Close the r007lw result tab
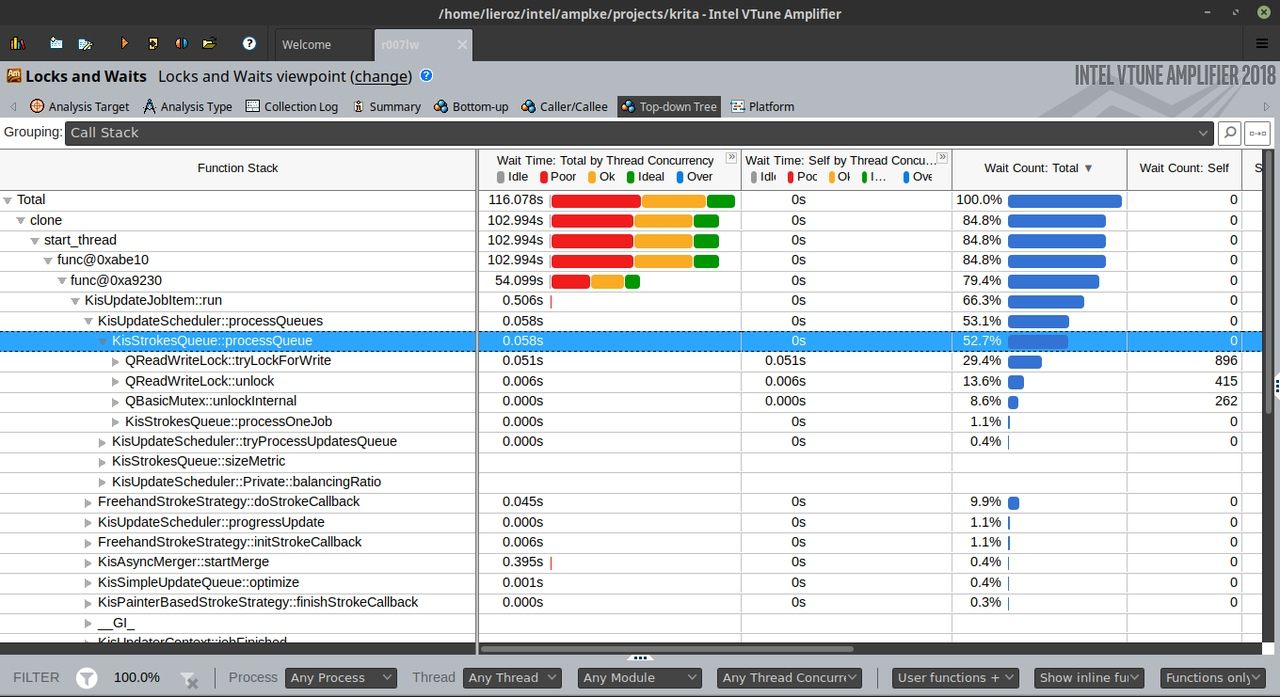 pyautogui.click(x=462, y=44)
